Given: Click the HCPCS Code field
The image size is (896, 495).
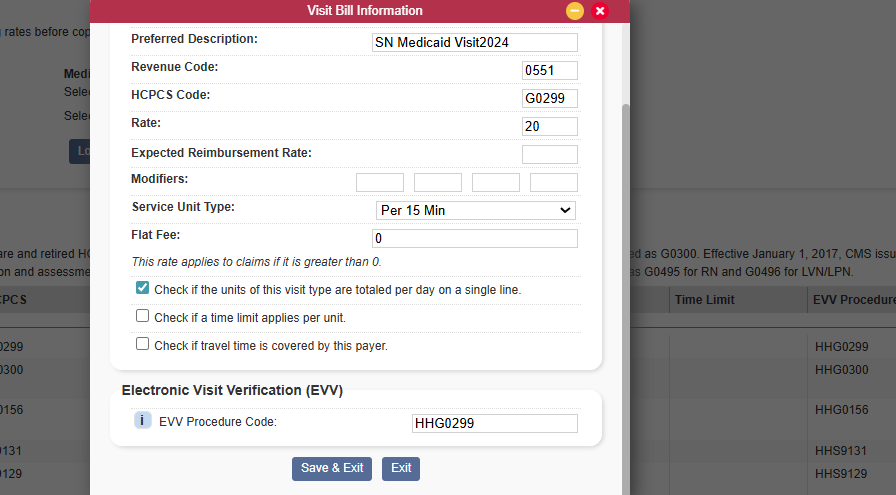Looking at the screenshot, I should (550, 98).
